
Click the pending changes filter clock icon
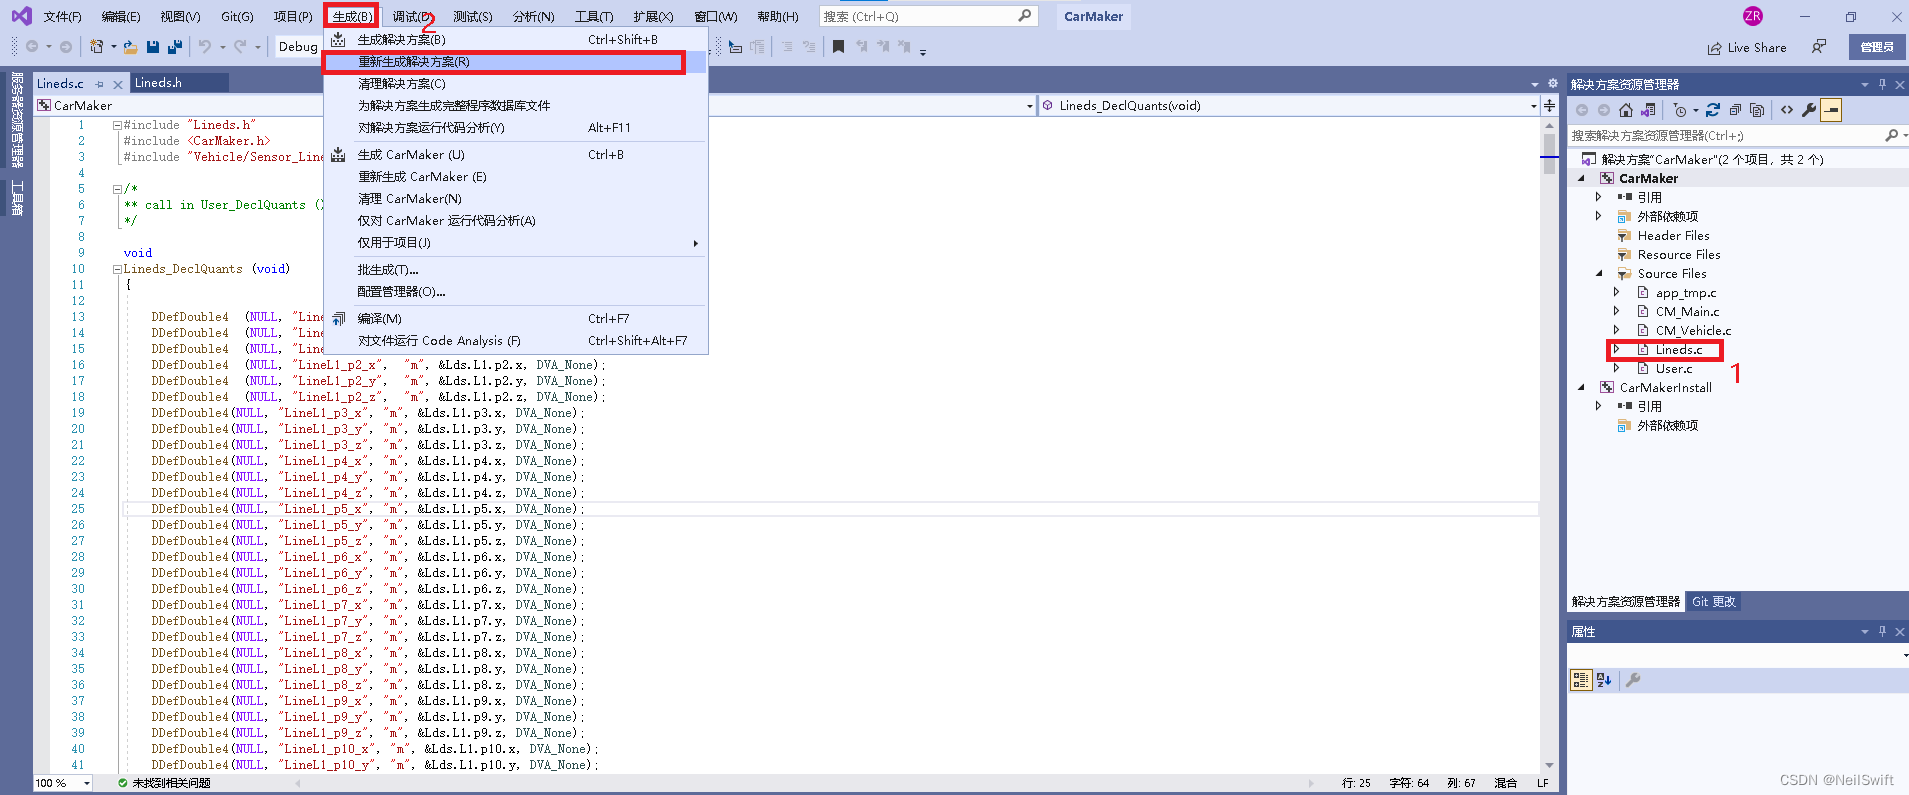[1680, 110]
